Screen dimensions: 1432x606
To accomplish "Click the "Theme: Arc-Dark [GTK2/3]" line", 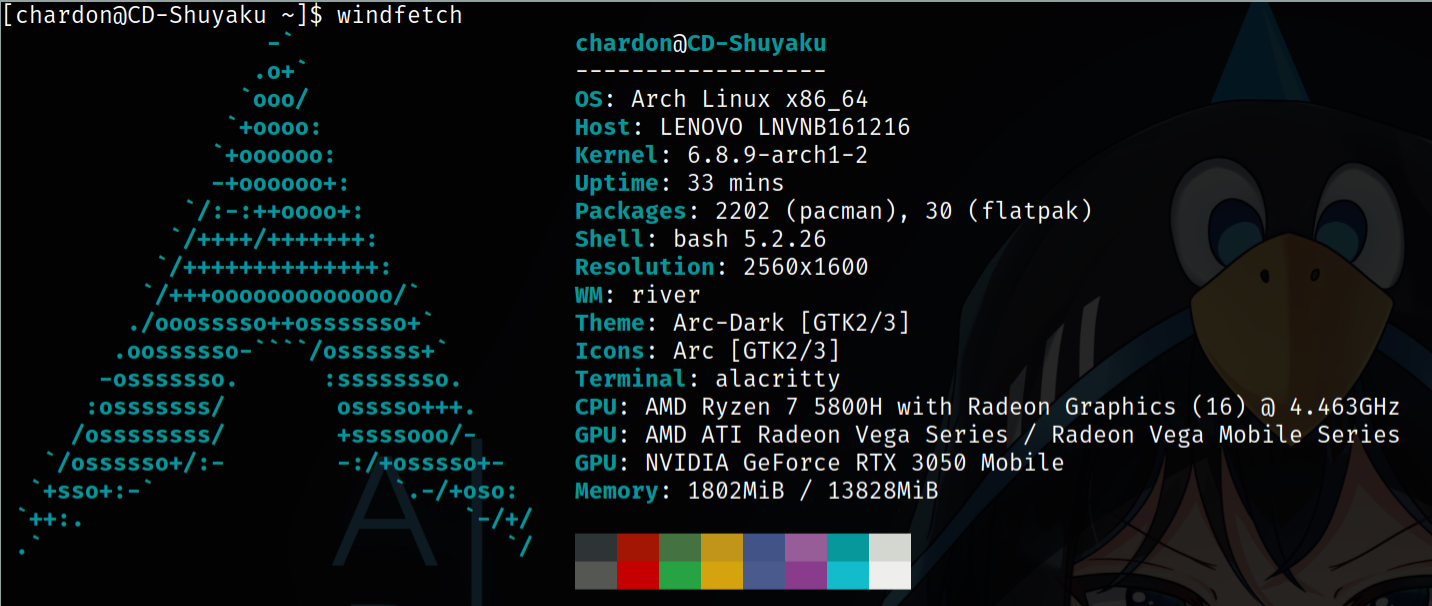I will pyautogui.click(x=742, y=324).
